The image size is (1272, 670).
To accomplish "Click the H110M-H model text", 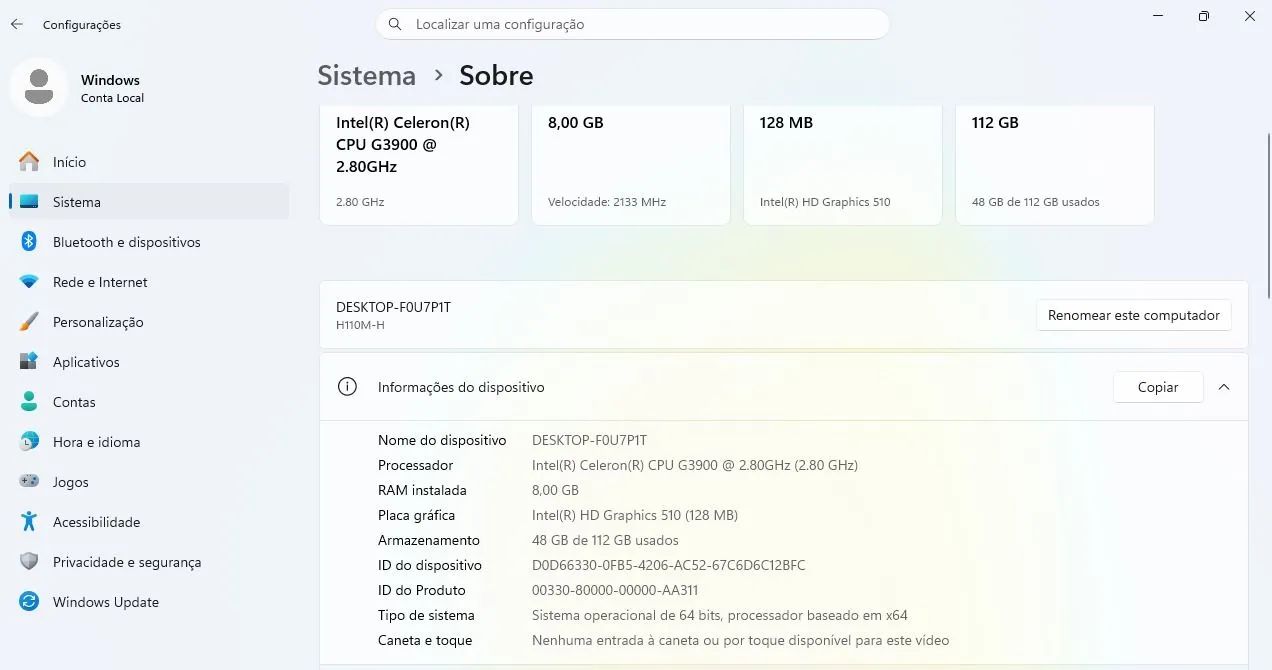I will (360, 326).
